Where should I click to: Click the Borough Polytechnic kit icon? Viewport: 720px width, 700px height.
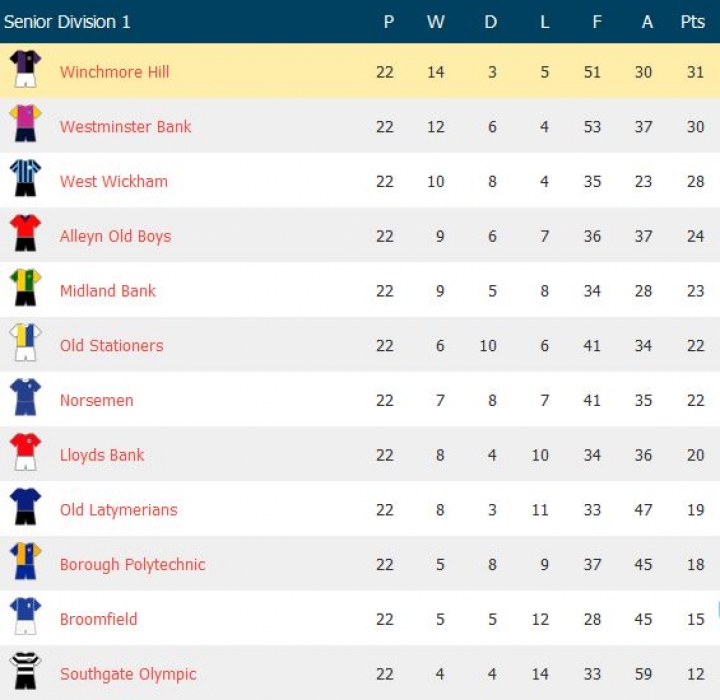coord(25,563)
